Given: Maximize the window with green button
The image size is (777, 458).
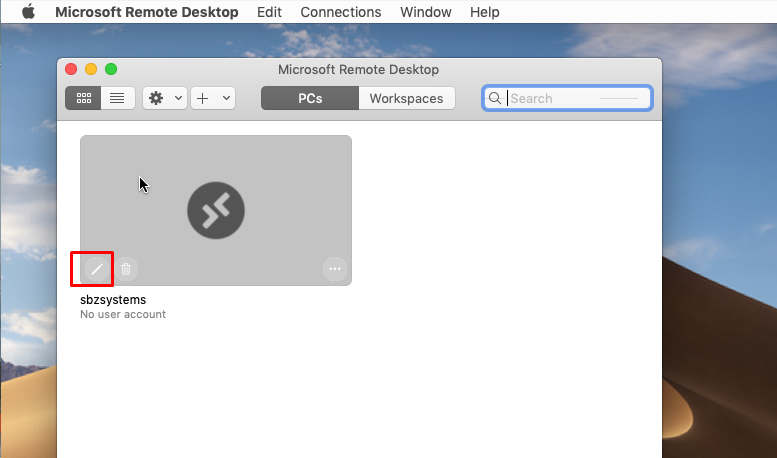Looking at the screenshot, I should pos(111,69).
